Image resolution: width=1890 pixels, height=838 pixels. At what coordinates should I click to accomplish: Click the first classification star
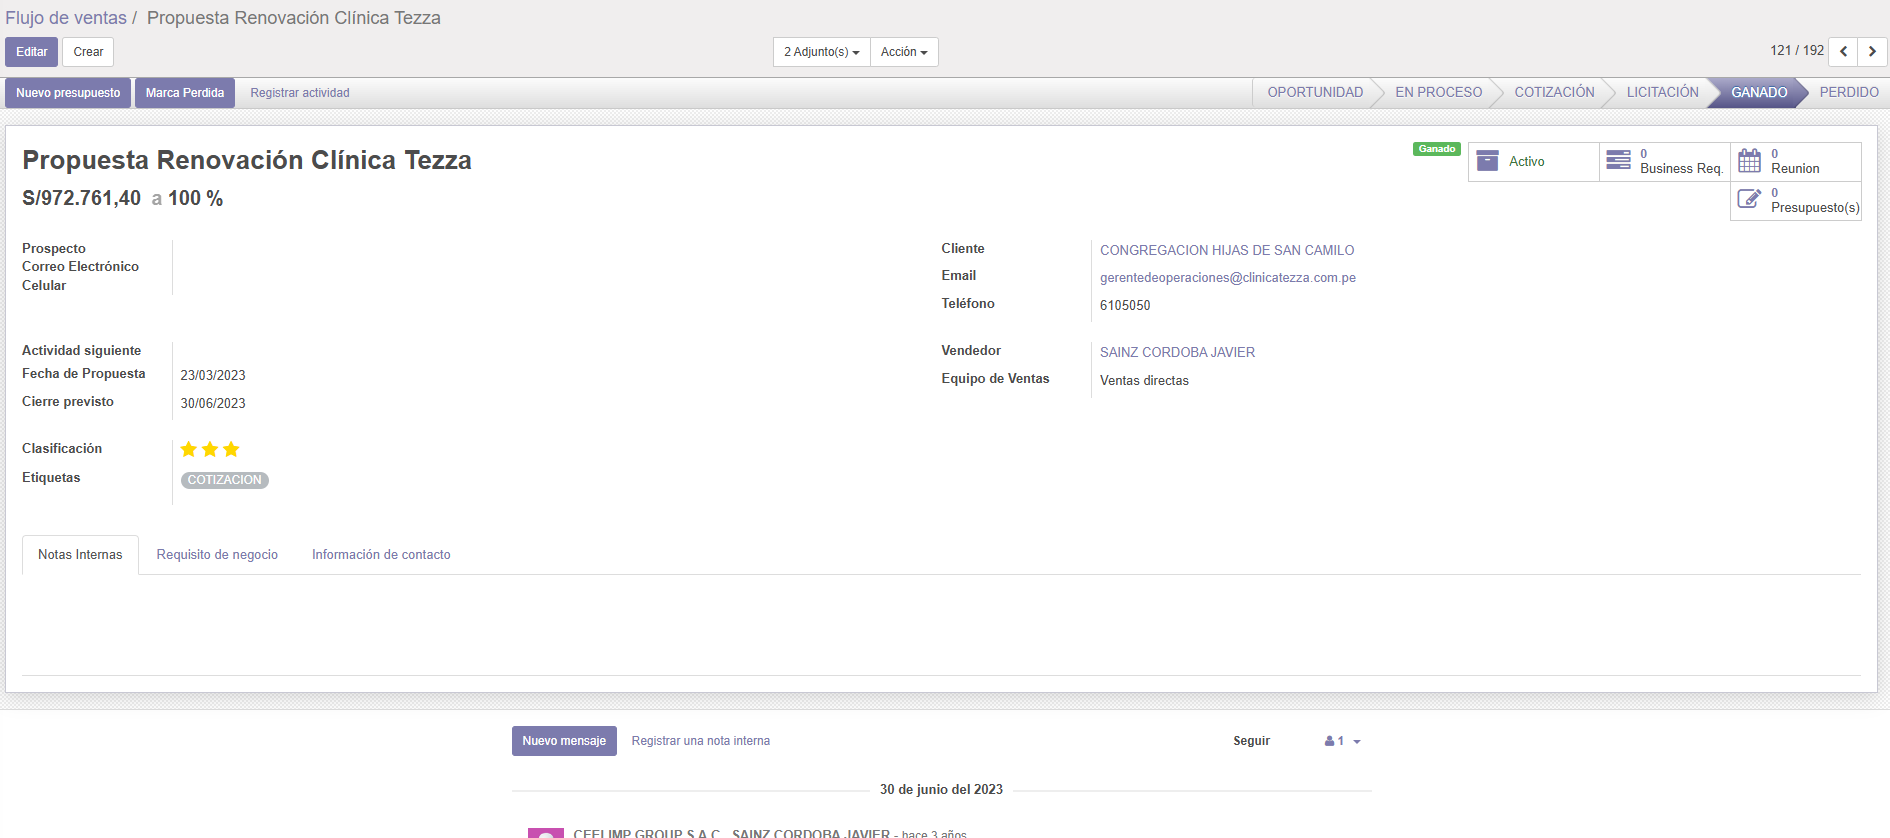click(x=188, y=449)
